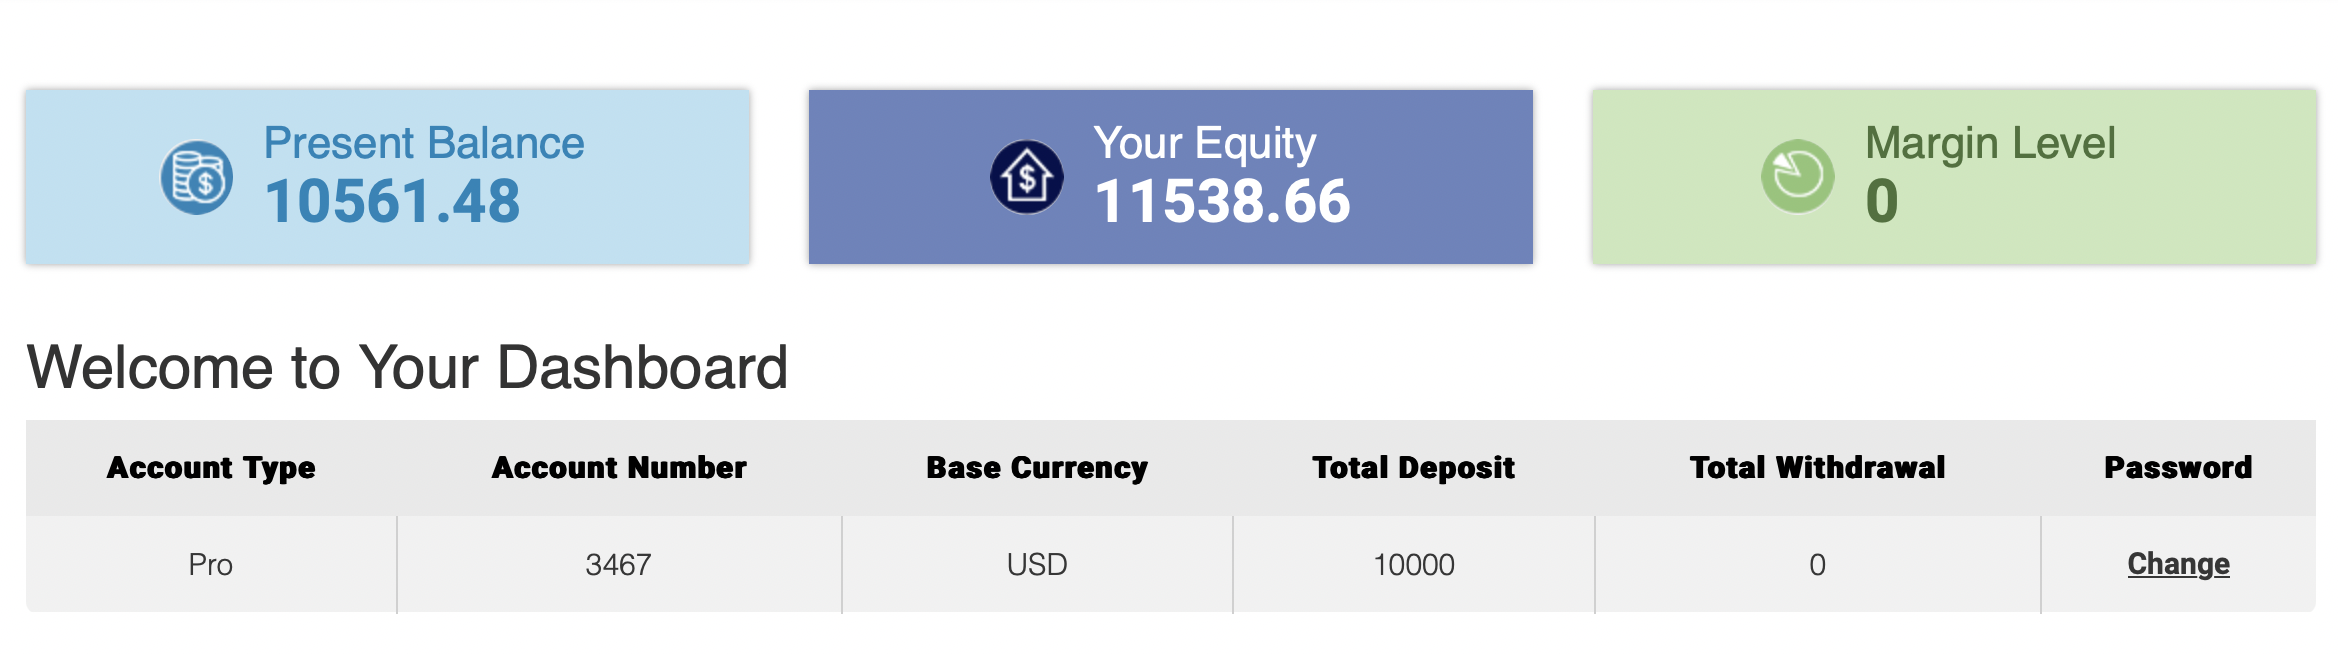Select the 10561.48 balance amount
Viewport: 2338px width, 654px height.
tap(392, 201)
